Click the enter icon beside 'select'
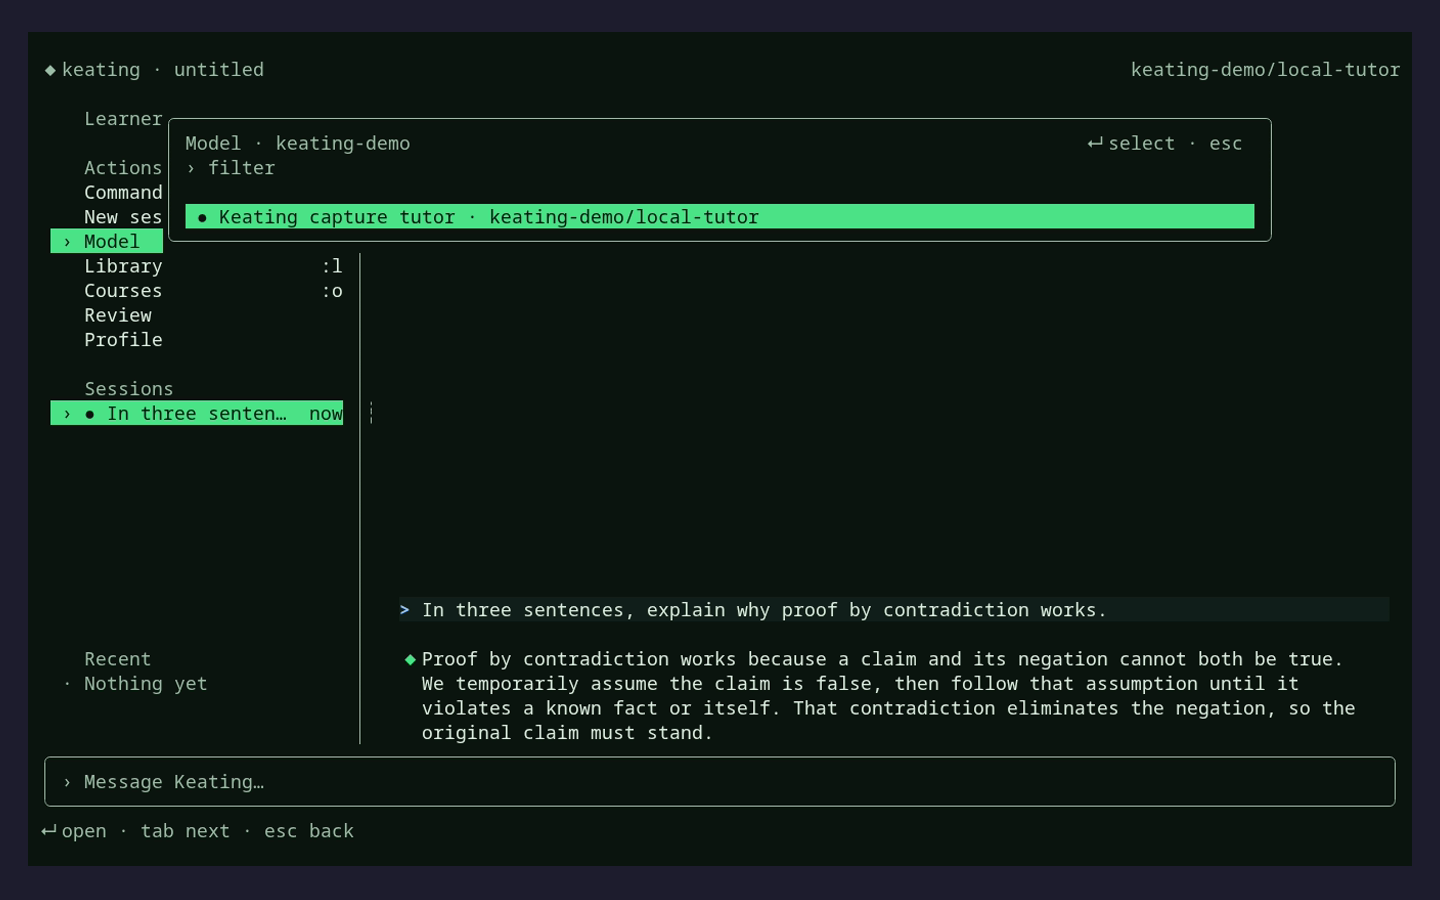Viewport: 1440px width, 900px height. pyautogui.click(x=1095, y=144)
